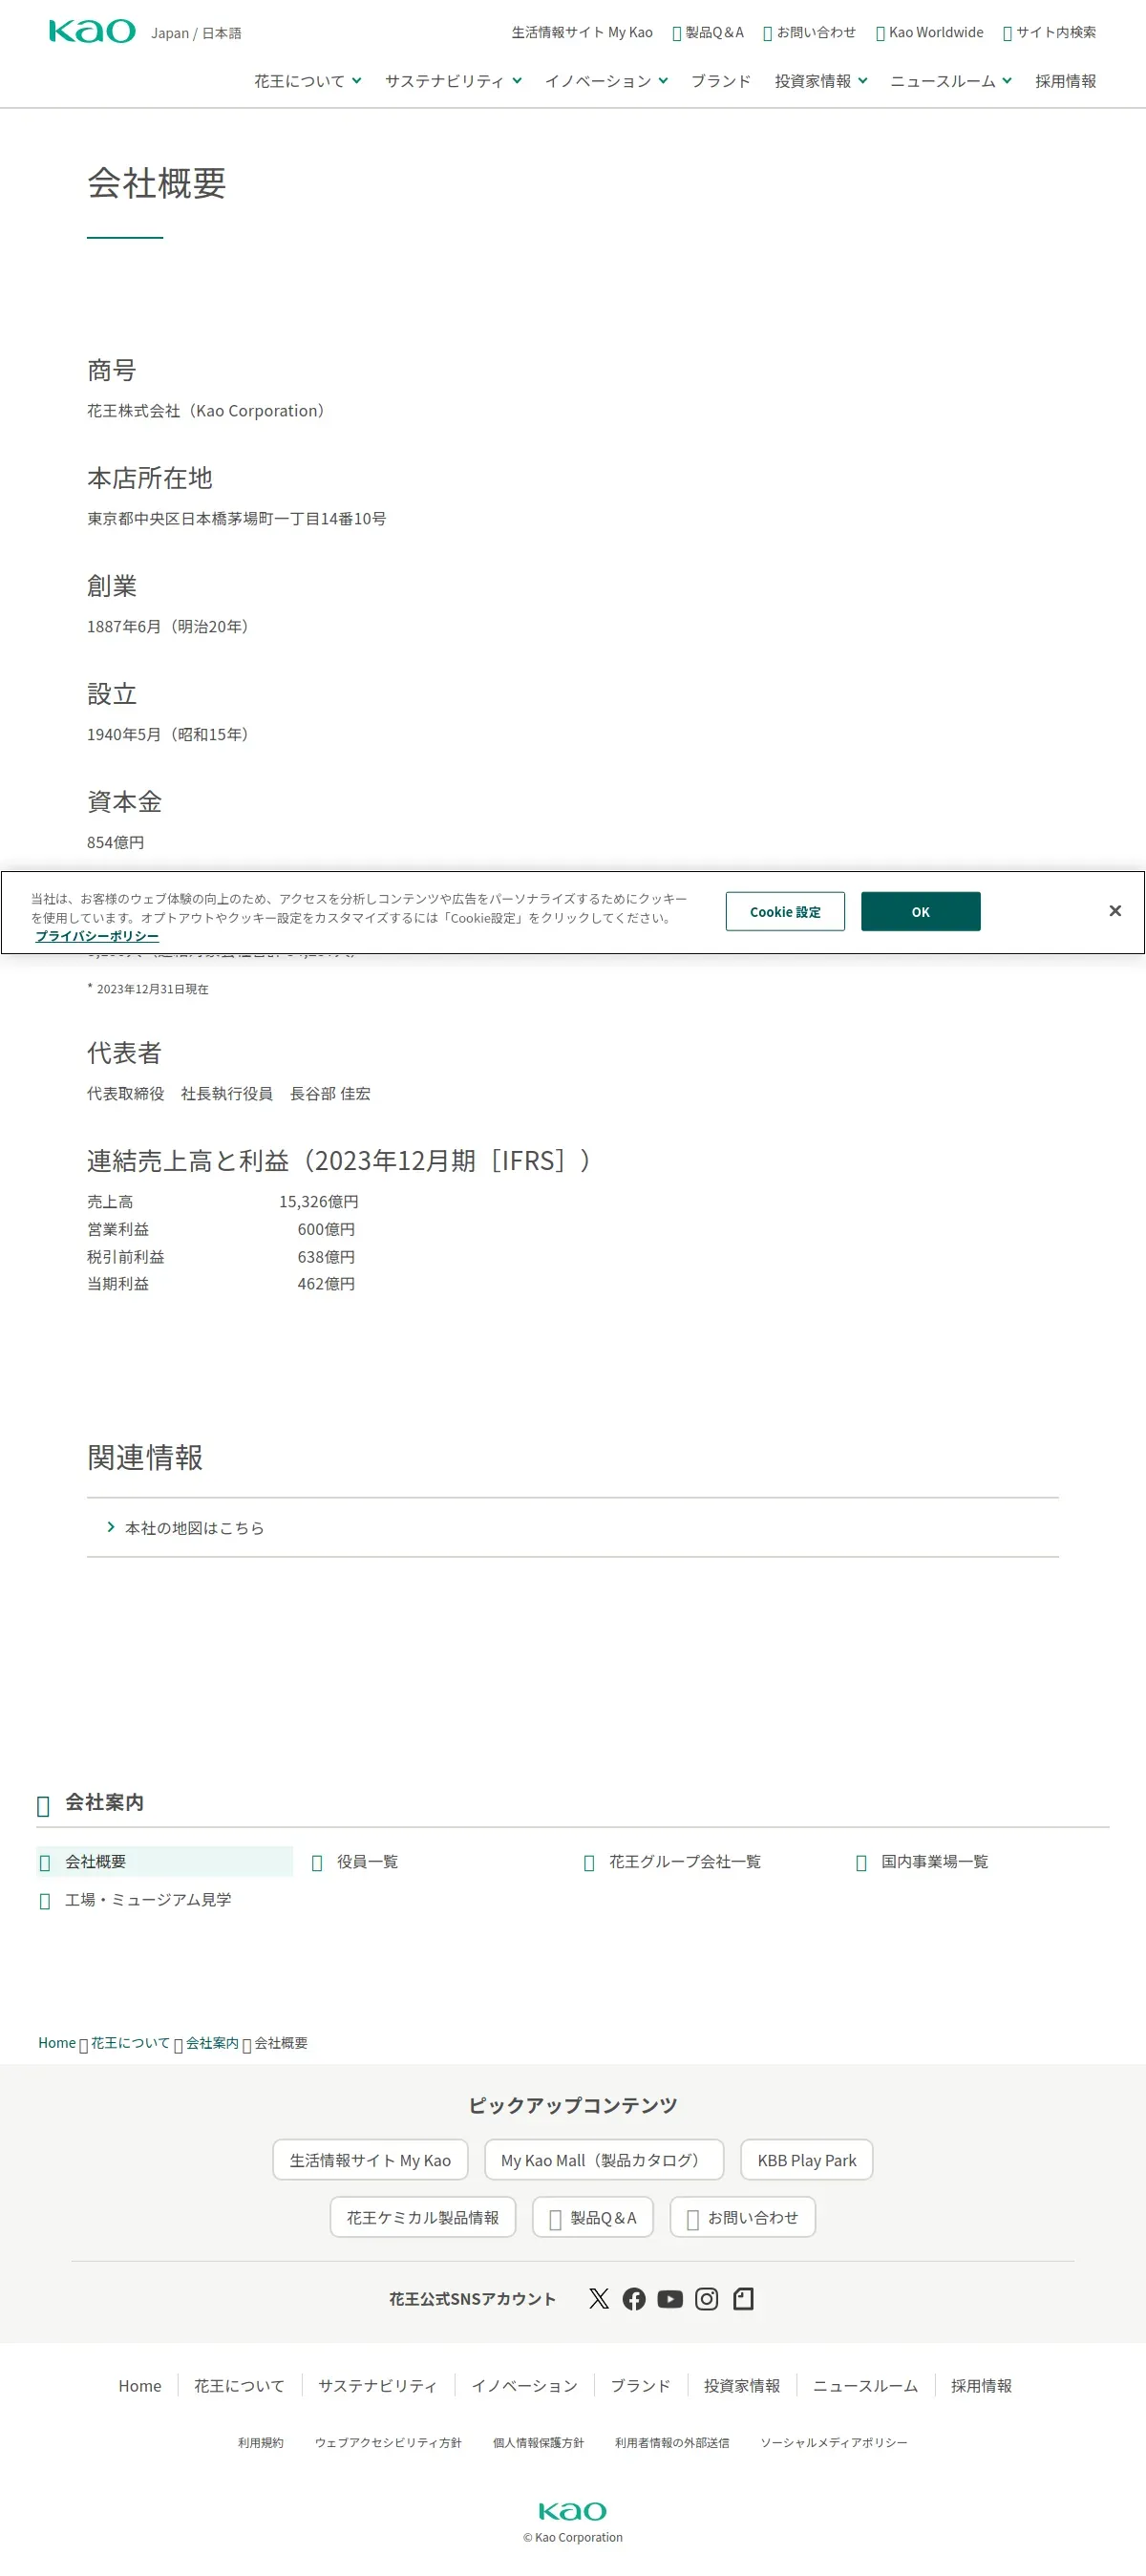Click the KBB Play Park button

(807, 2159)
